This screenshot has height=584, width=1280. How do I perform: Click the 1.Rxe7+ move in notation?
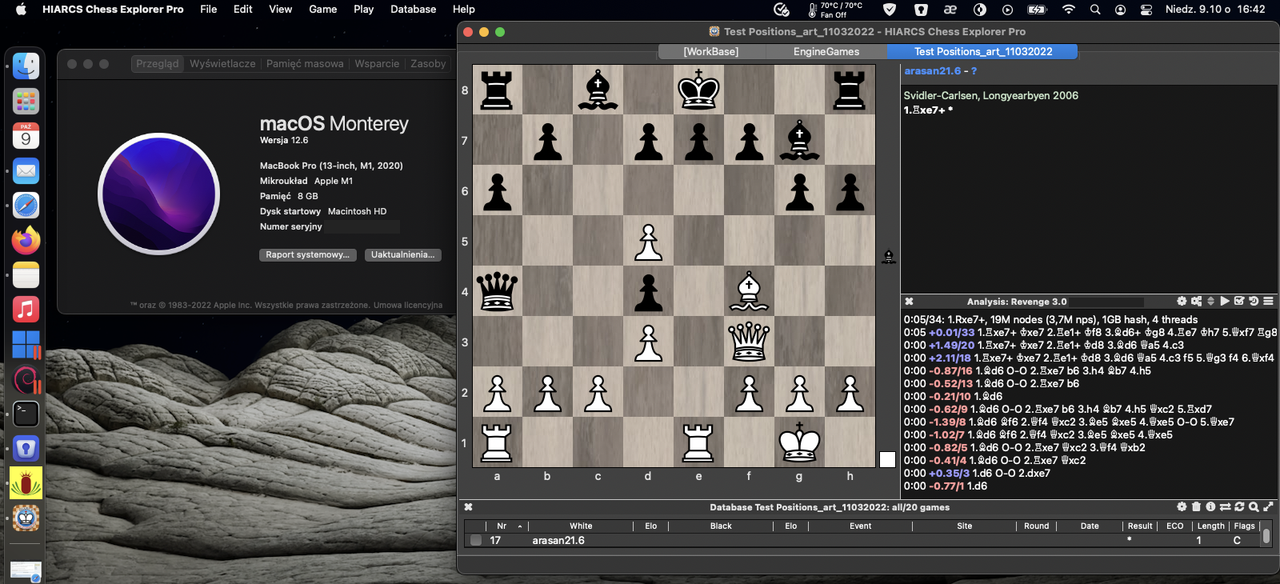[x=924, y=109]
